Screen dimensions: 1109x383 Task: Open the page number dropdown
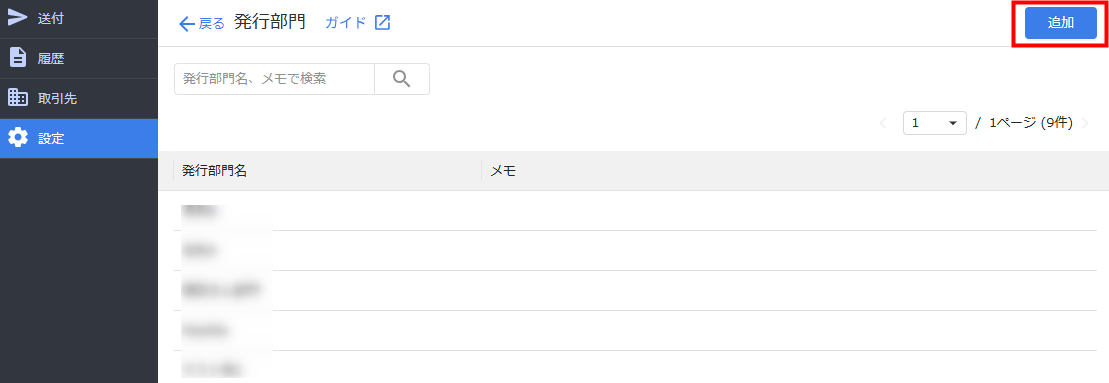coord(935,123)
